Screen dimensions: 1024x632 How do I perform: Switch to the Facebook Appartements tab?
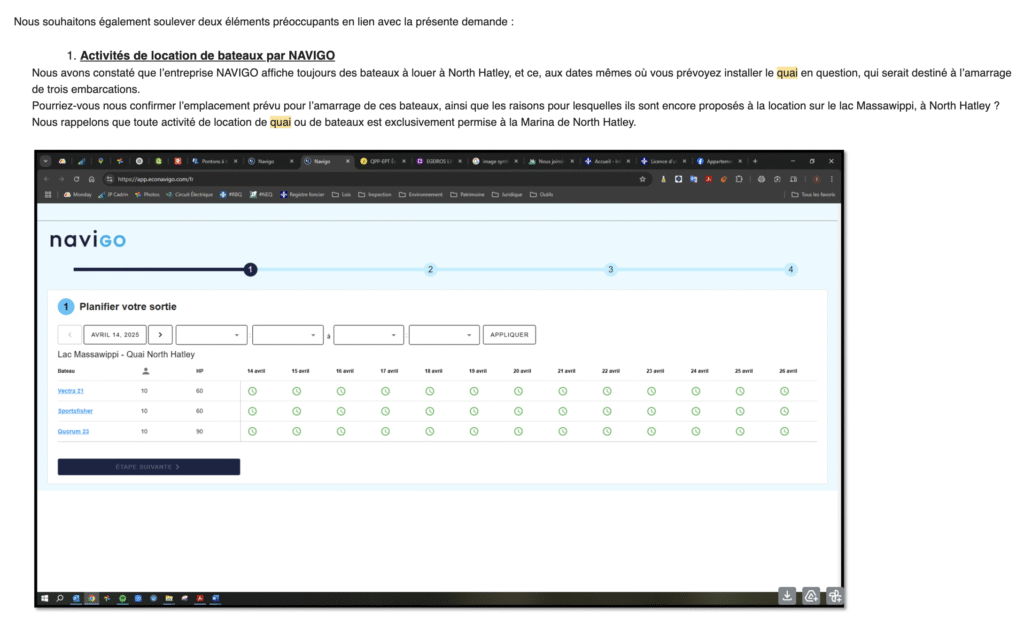(x=719, y=161)
